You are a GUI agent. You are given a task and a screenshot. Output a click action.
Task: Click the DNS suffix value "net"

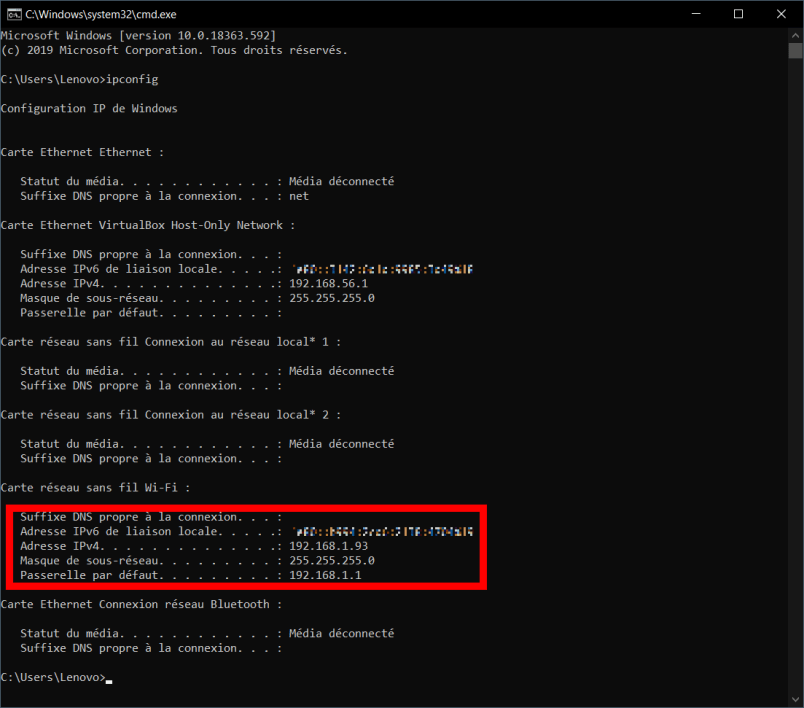299,196
